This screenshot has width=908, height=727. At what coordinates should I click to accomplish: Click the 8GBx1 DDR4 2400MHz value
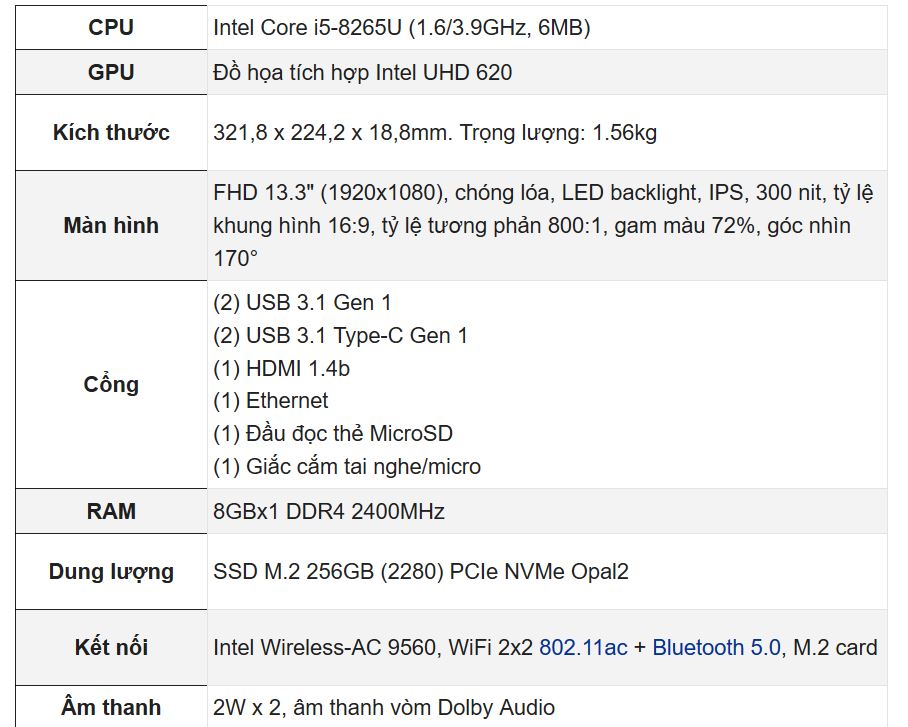tap(328, 512)
